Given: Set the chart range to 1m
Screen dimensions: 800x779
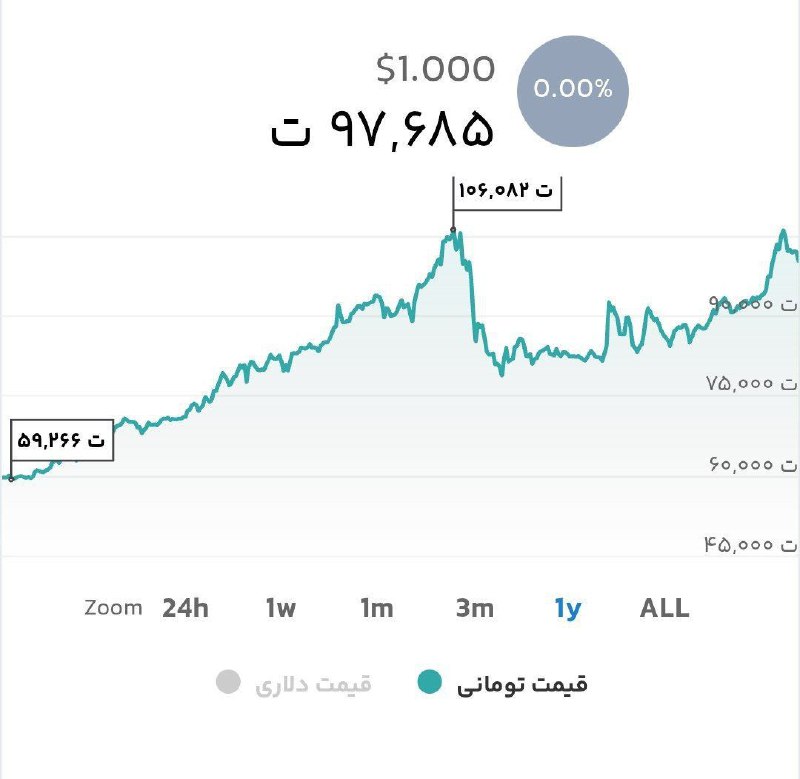Looking at the screenshot, I should [x=377, y=608].
